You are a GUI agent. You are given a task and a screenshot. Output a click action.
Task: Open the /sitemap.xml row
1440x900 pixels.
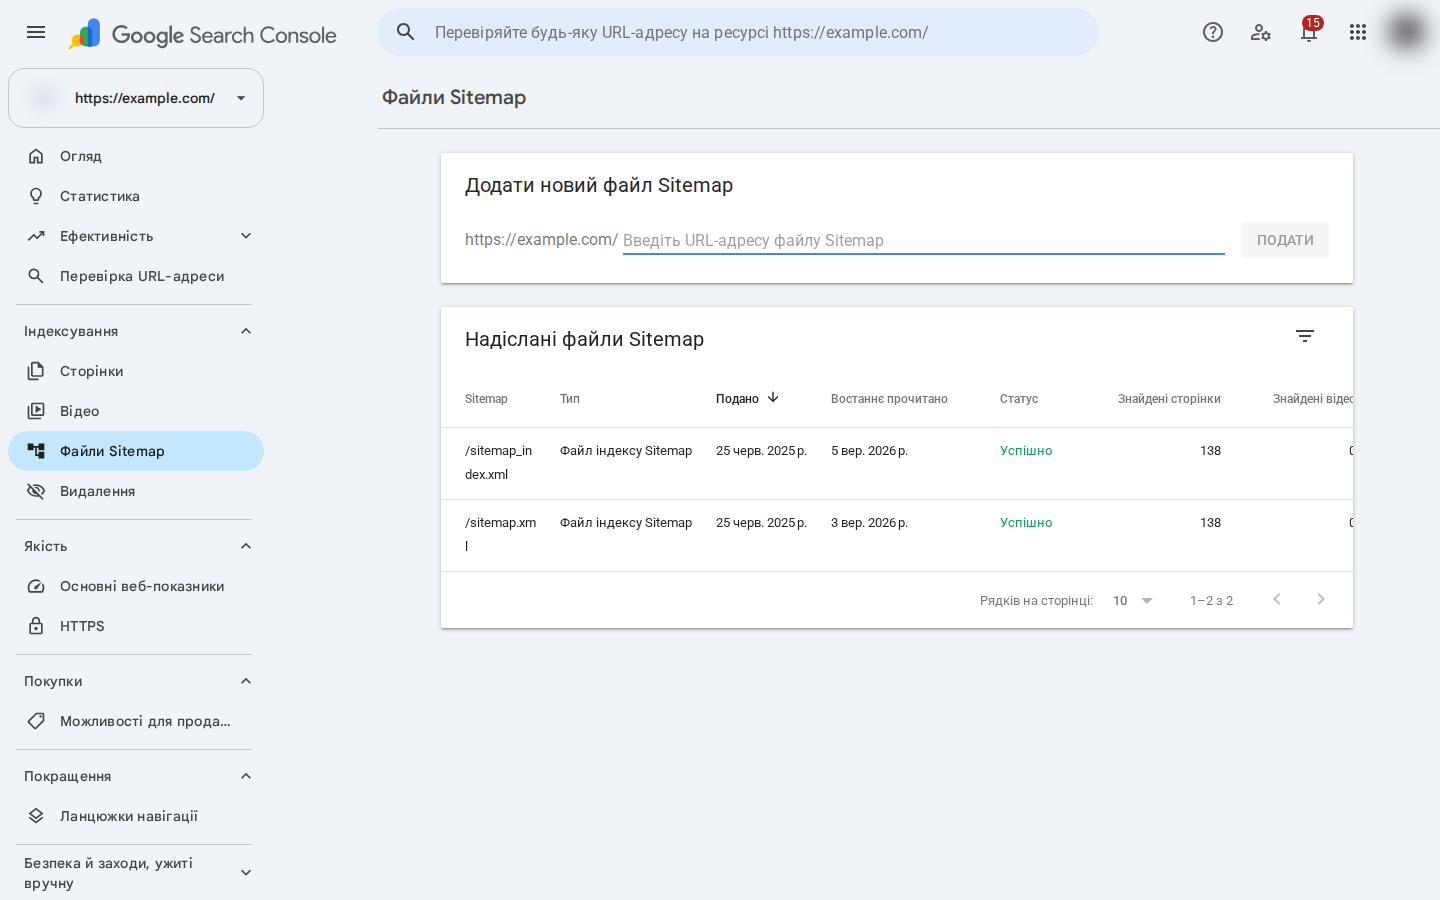tap(897, 535)
